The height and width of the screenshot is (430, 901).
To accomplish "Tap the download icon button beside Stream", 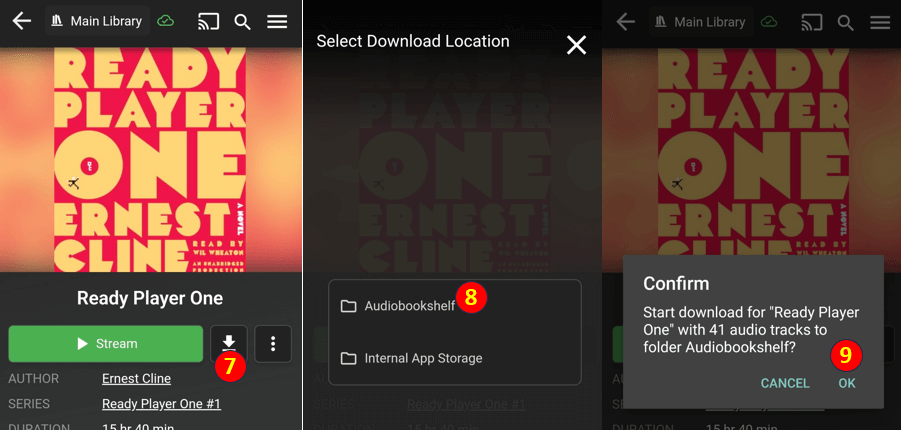I will point(229,344).
